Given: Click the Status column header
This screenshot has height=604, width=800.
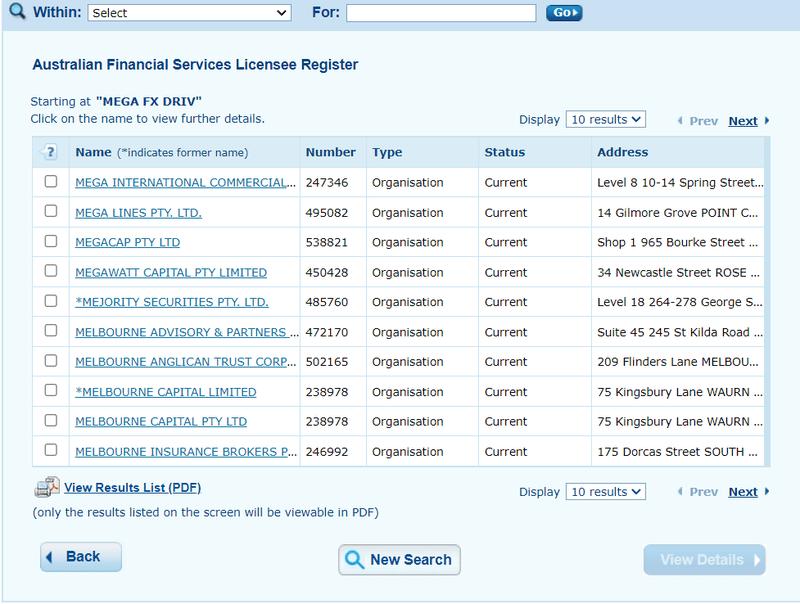Looking at the screenshot, I should pos(505,152).
